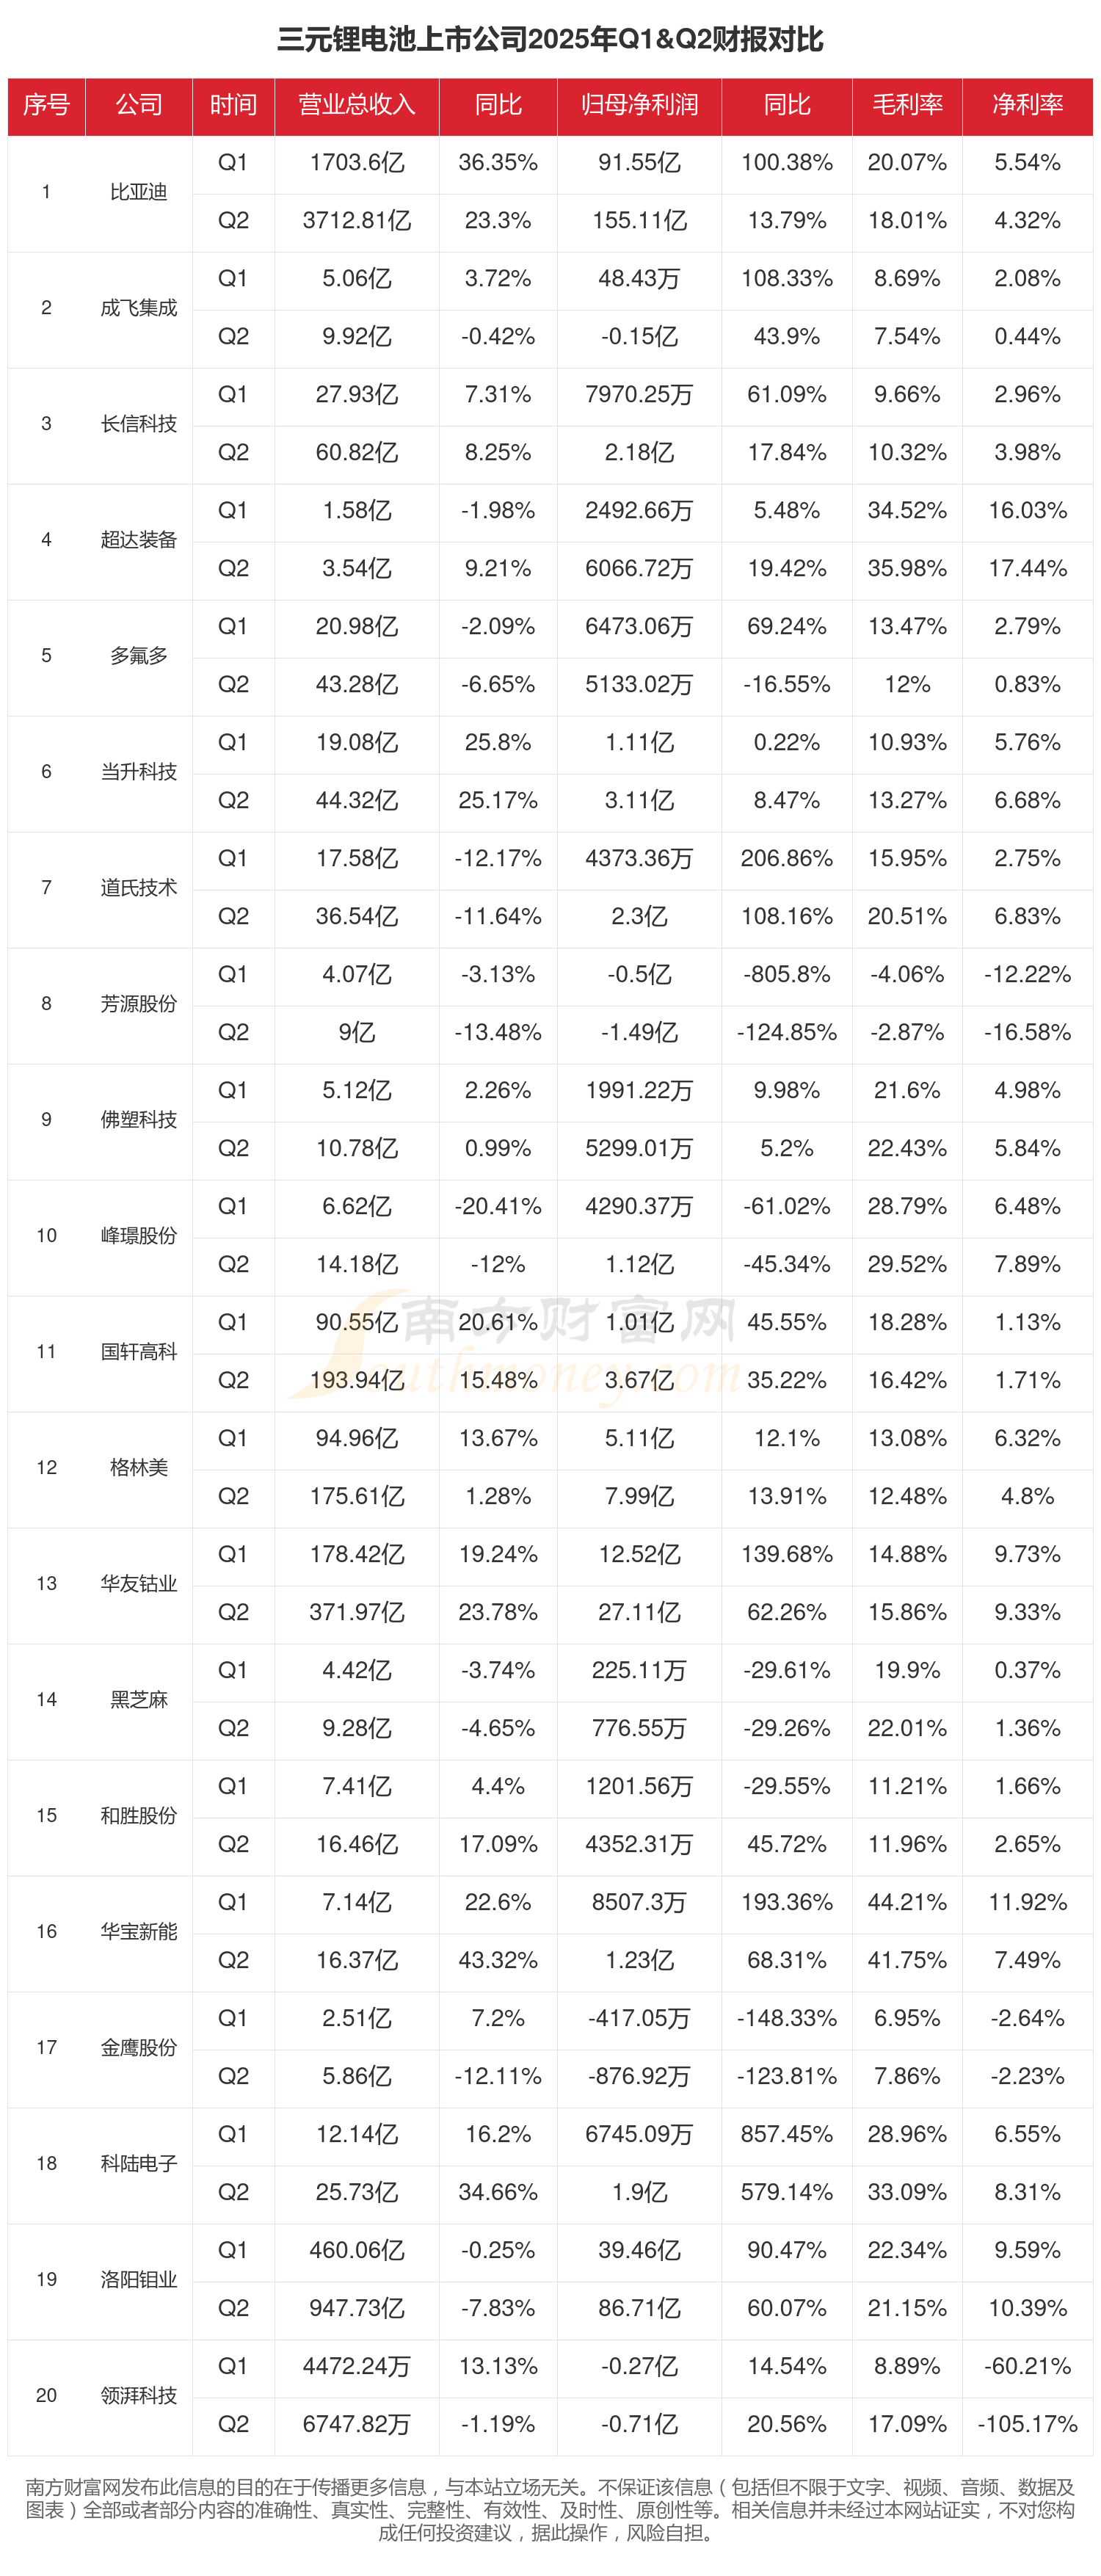Screen dimensions: 1101x2576
Task: Click the 序号 column header
Action: (46, 105)
